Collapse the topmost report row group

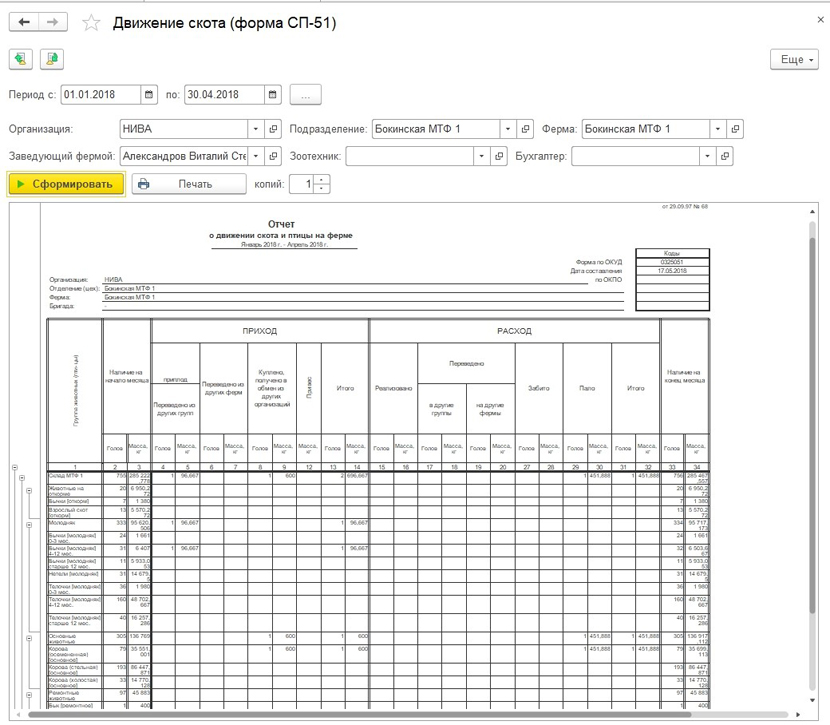click(14, 467)
